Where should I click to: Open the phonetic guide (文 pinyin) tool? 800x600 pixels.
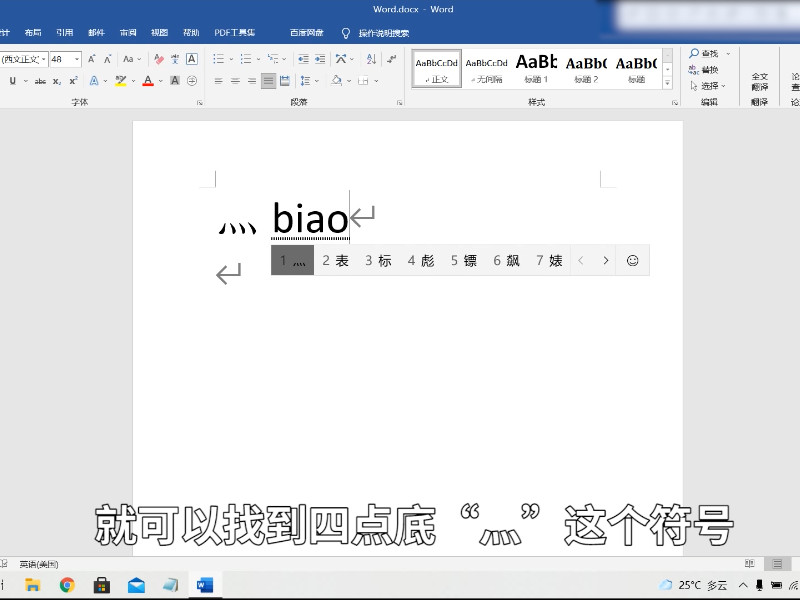(x=175, y=59)
